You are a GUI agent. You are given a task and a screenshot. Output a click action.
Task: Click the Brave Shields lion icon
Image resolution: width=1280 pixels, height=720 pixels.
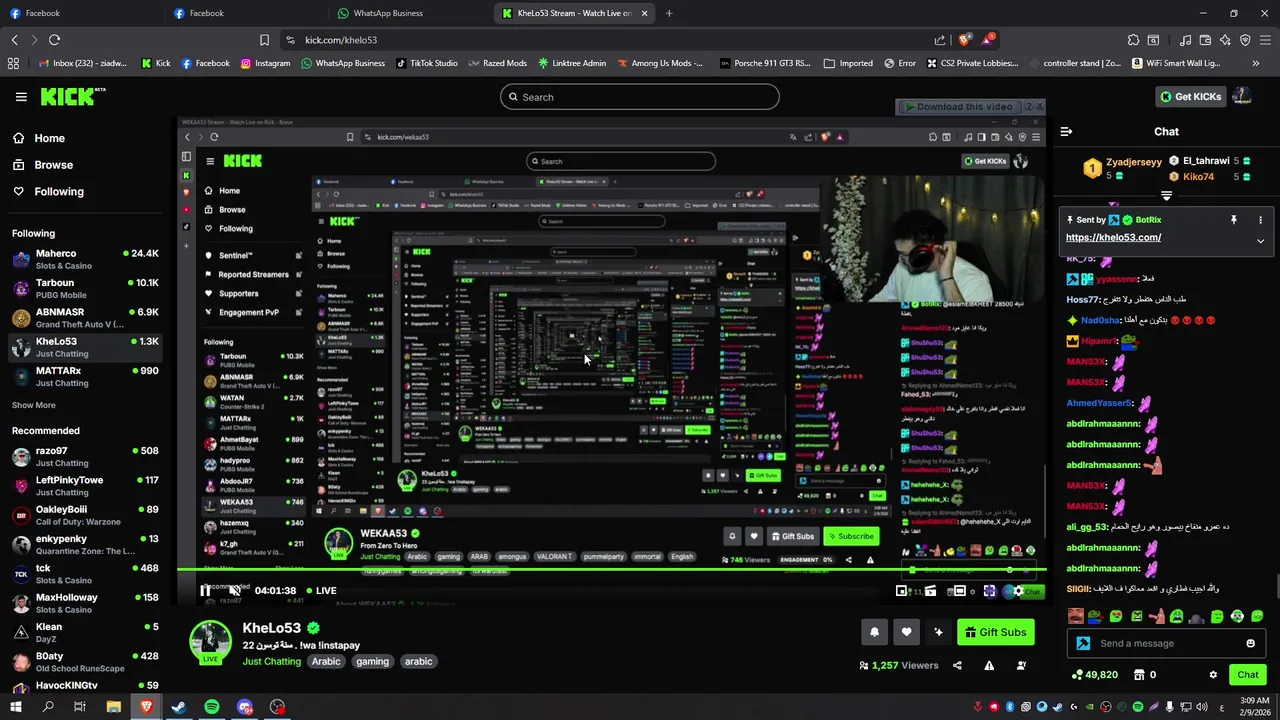[963, 40]
